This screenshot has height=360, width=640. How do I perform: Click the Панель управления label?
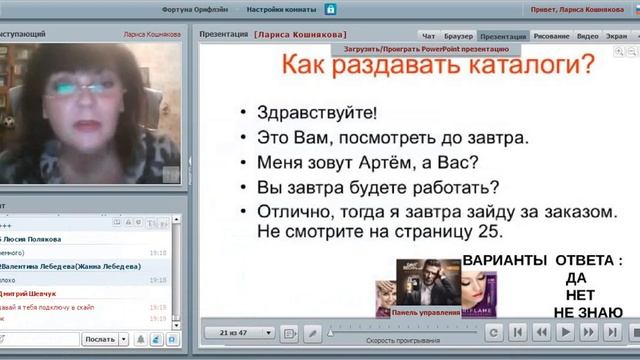coord(426,313)
